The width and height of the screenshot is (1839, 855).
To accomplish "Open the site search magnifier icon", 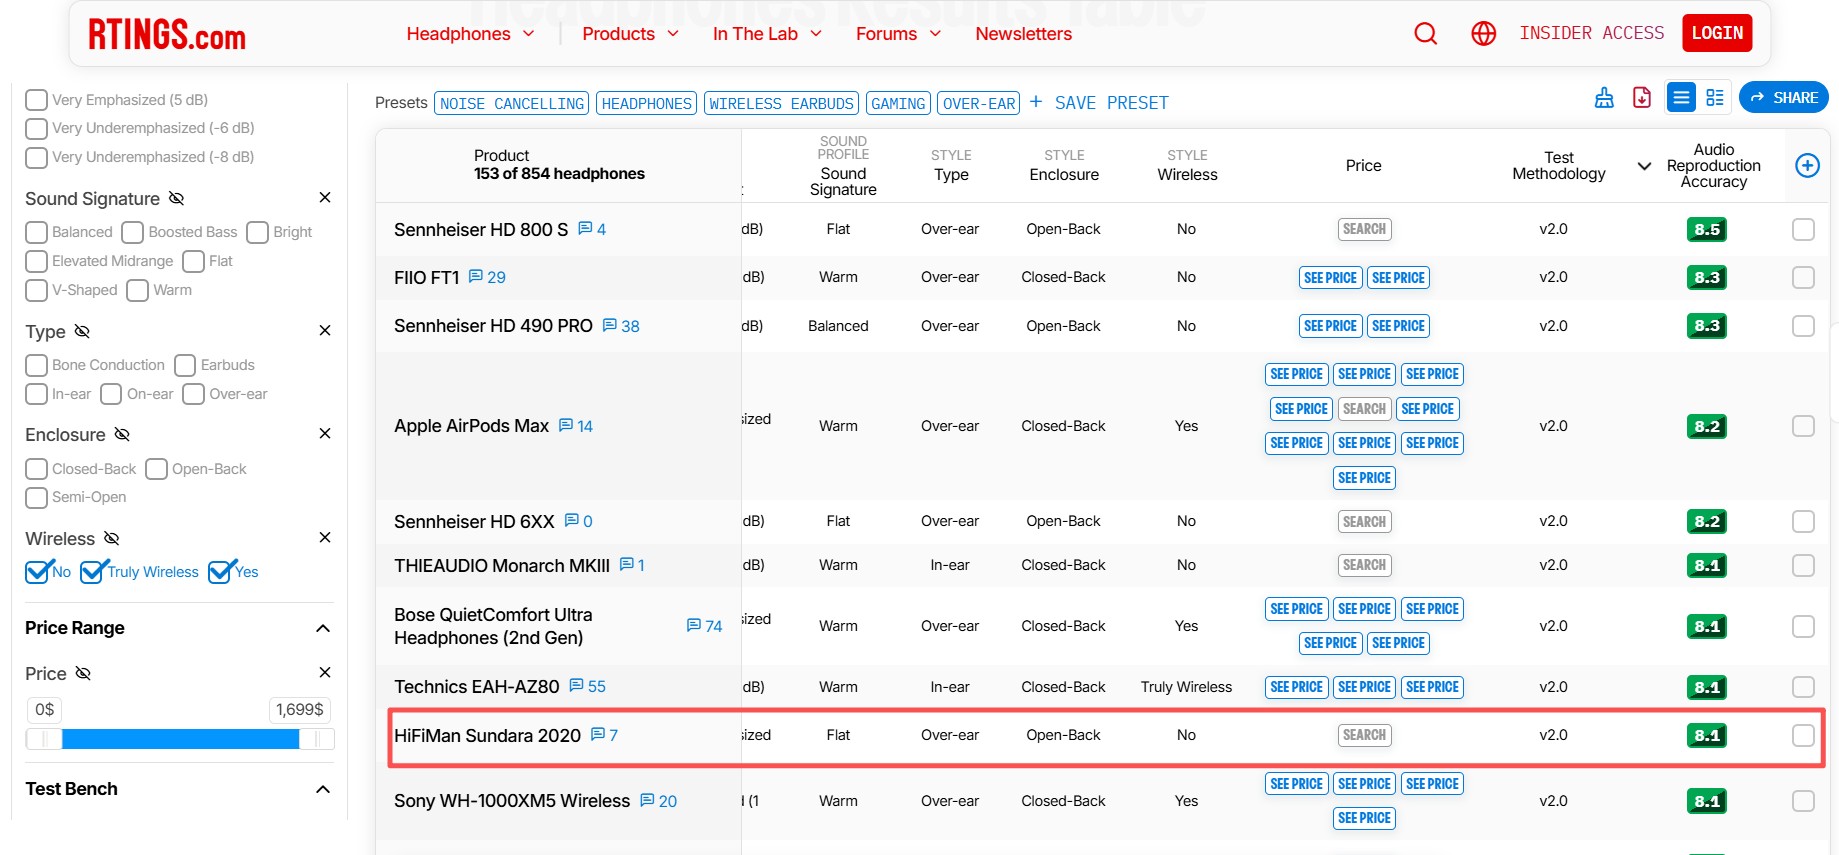I will [1425, 34].
